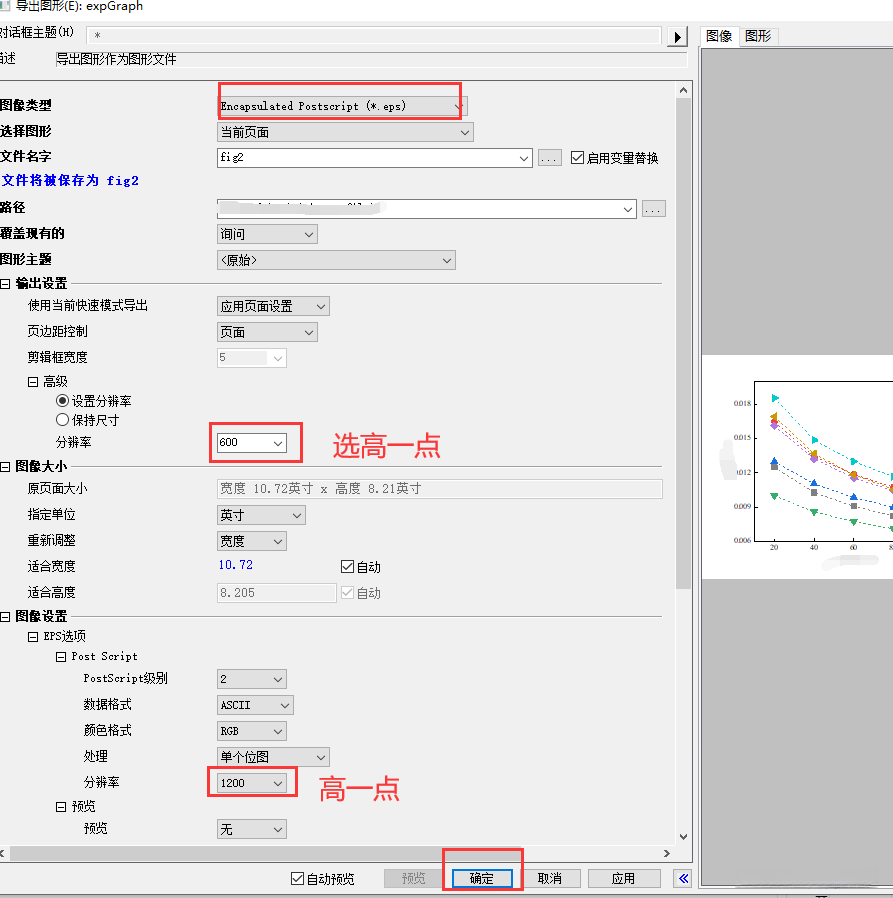Click 适合宽度 value 10.72
This screenshot has width=893, height=898.
pos(235,565)
